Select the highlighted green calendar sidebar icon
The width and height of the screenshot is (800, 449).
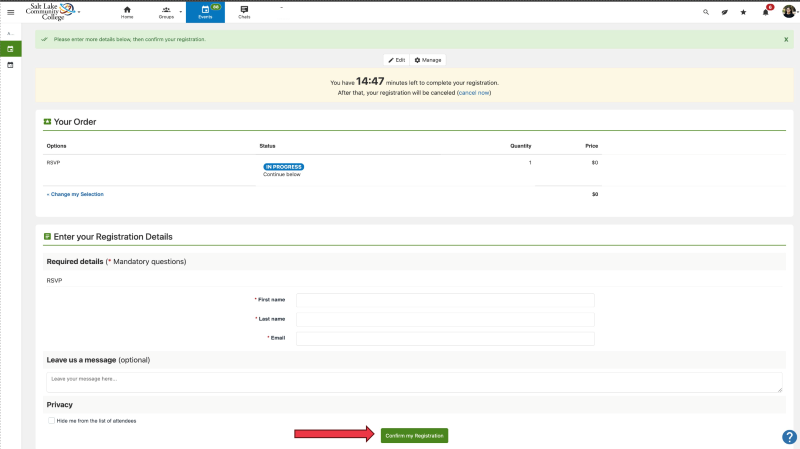(x=10, y=48)
